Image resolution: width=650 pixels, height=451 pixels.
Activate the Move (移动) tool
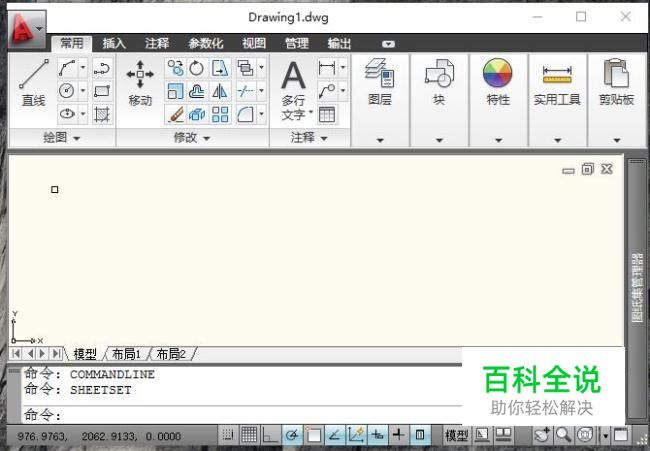[x=140, y=82]
